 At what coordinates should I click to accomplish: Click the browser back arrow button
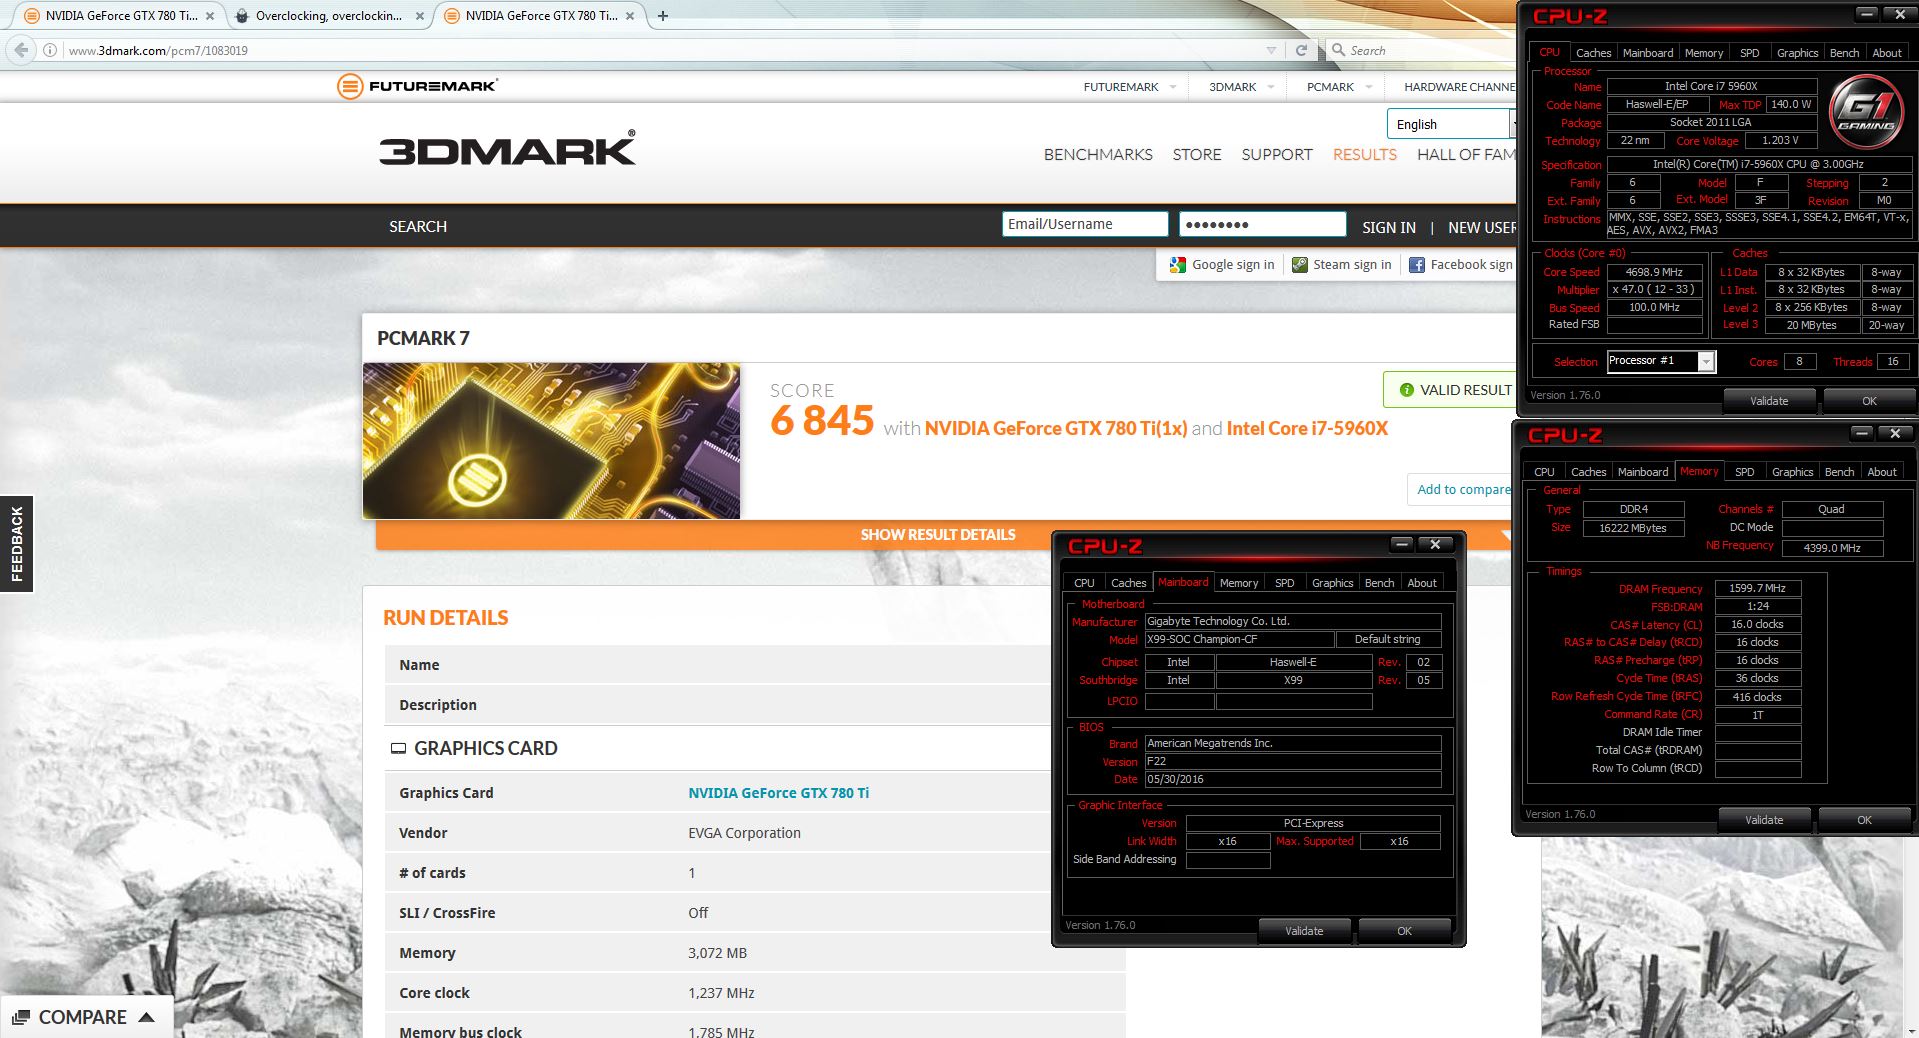click(21, 50)
